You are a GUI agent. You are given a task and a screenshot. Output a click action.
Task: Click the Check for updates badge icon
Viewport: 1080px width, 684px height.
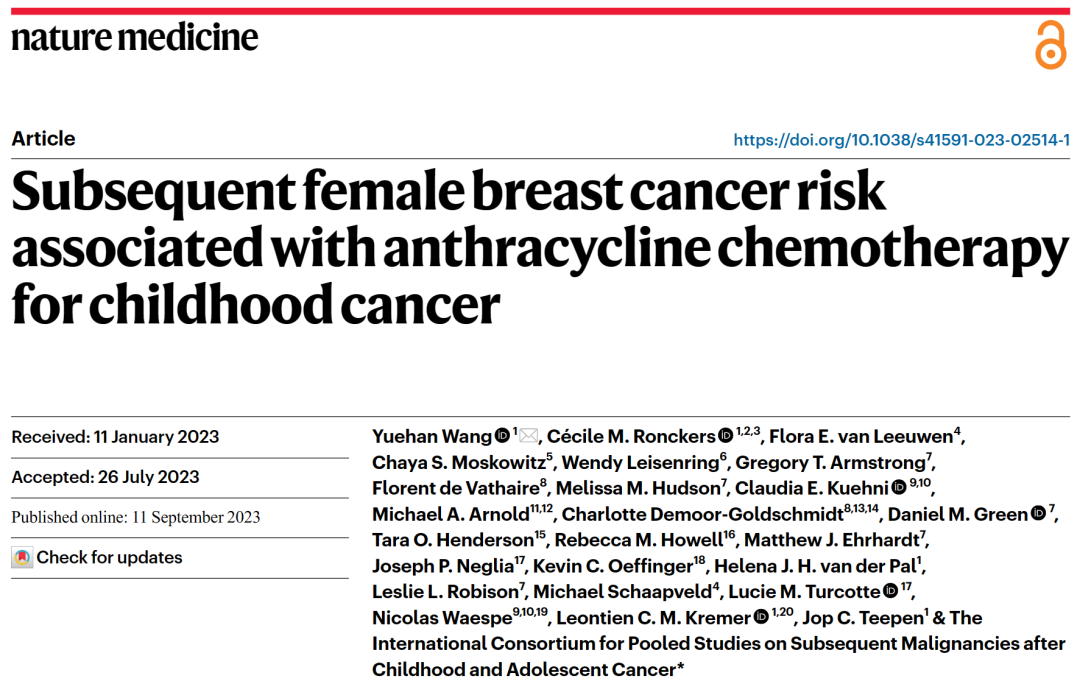coord(22,557)
